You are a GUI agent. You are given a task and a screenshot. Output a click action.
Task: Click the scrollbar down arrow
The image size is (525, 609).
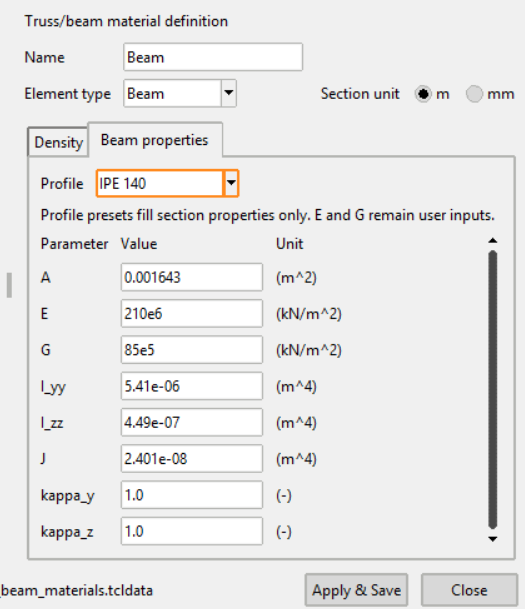point(493,539)
